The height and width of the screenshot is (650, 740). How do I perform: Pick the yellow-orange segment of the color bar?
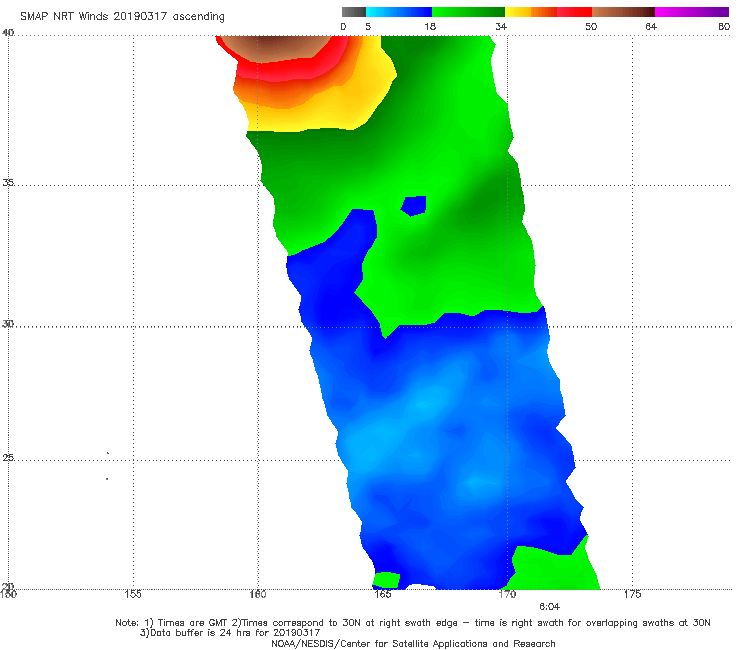click(x=531, y=12)
